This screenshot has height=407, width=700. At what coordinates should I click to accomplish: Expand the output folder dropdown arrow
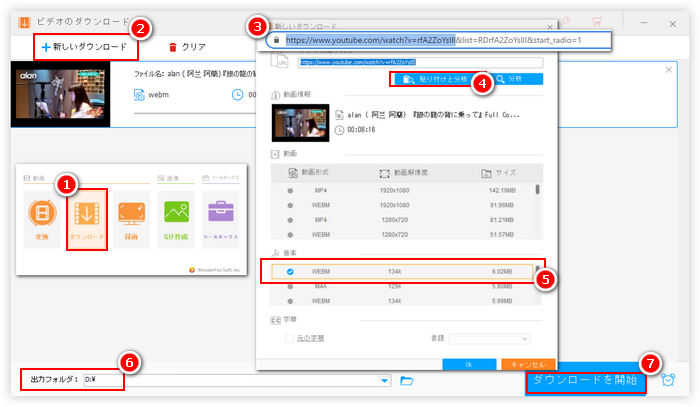(x=385, y=381)
